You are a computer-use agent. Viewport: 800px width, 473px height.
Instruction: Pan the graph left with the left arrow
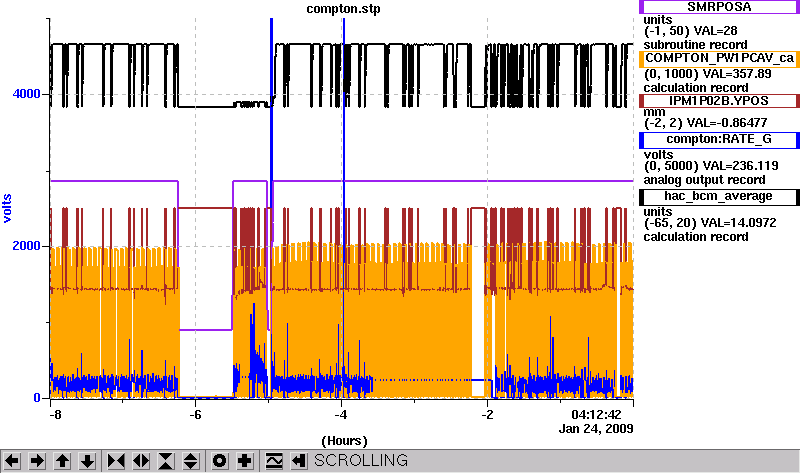tap(12, 461)
